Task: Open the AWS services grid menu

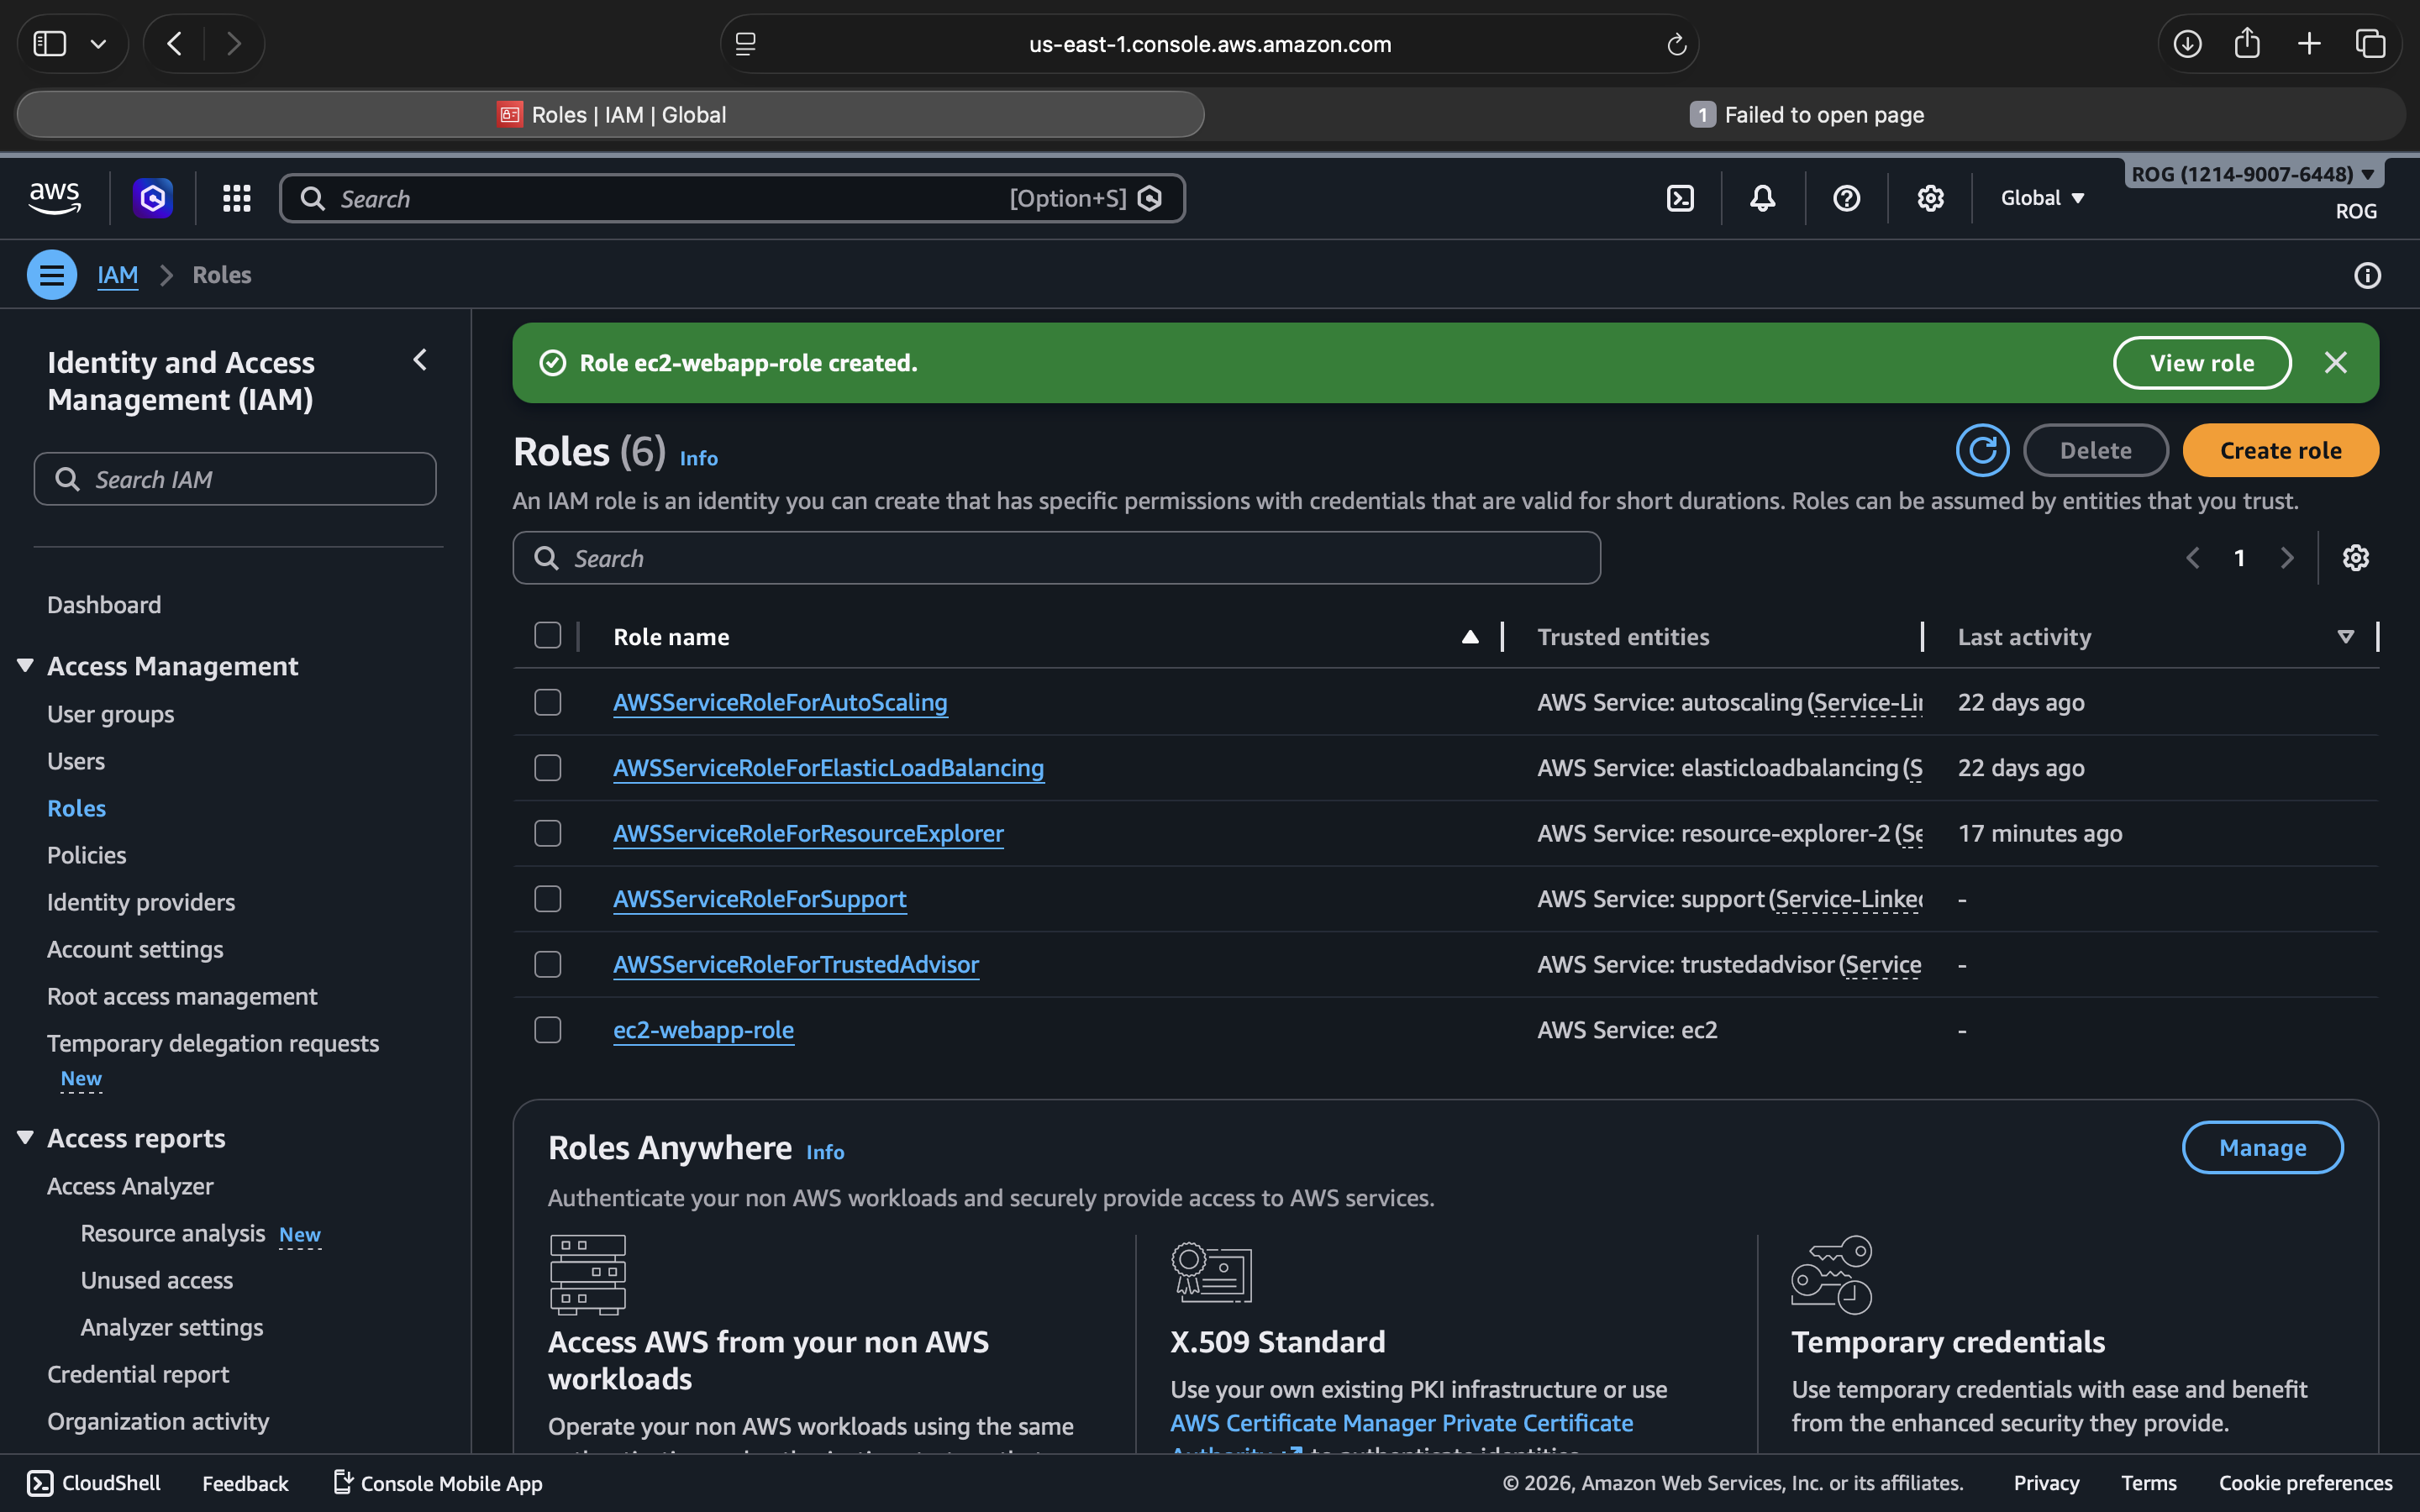Action: tap(236, 198)
